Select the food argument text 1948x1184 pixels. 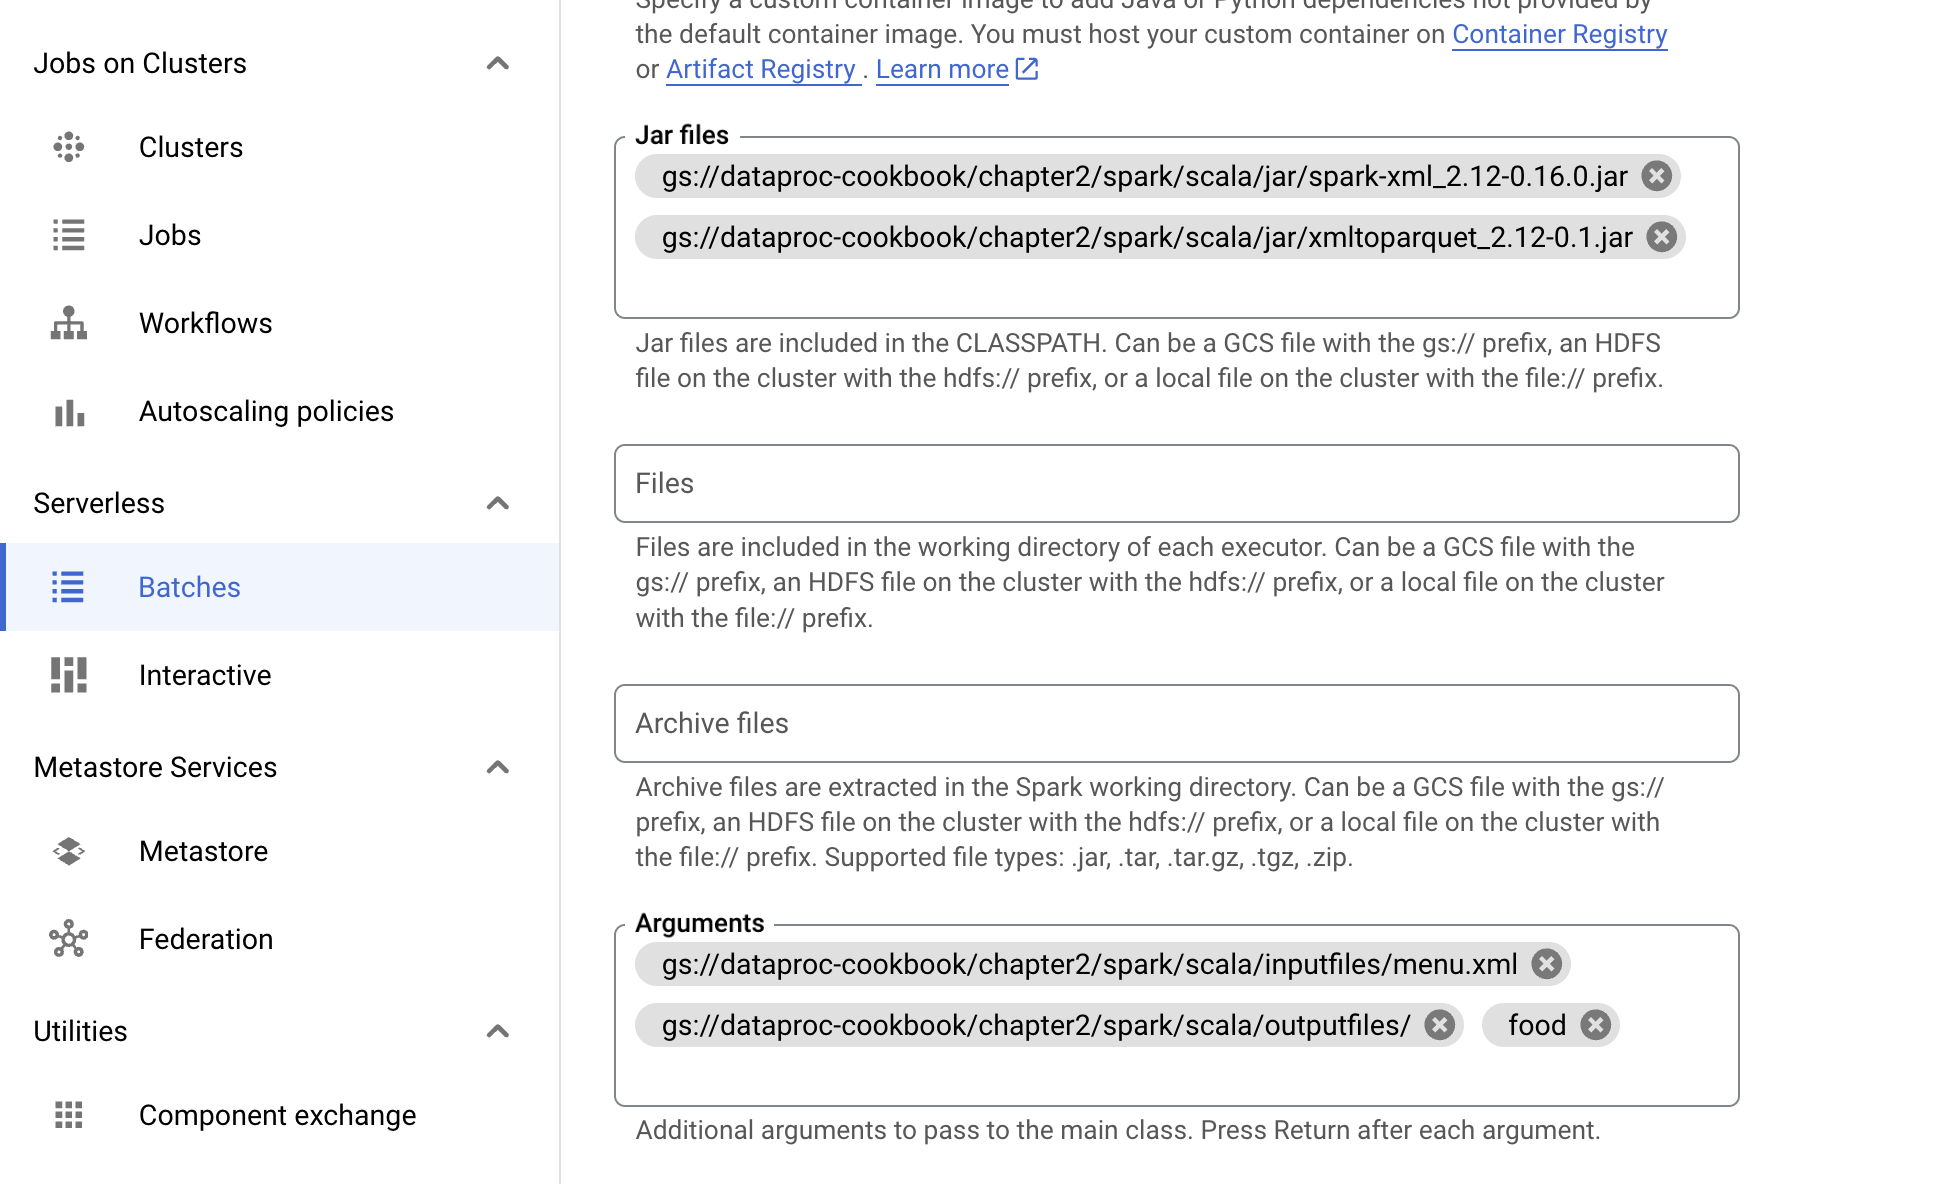click(x=1537, y=1025)
